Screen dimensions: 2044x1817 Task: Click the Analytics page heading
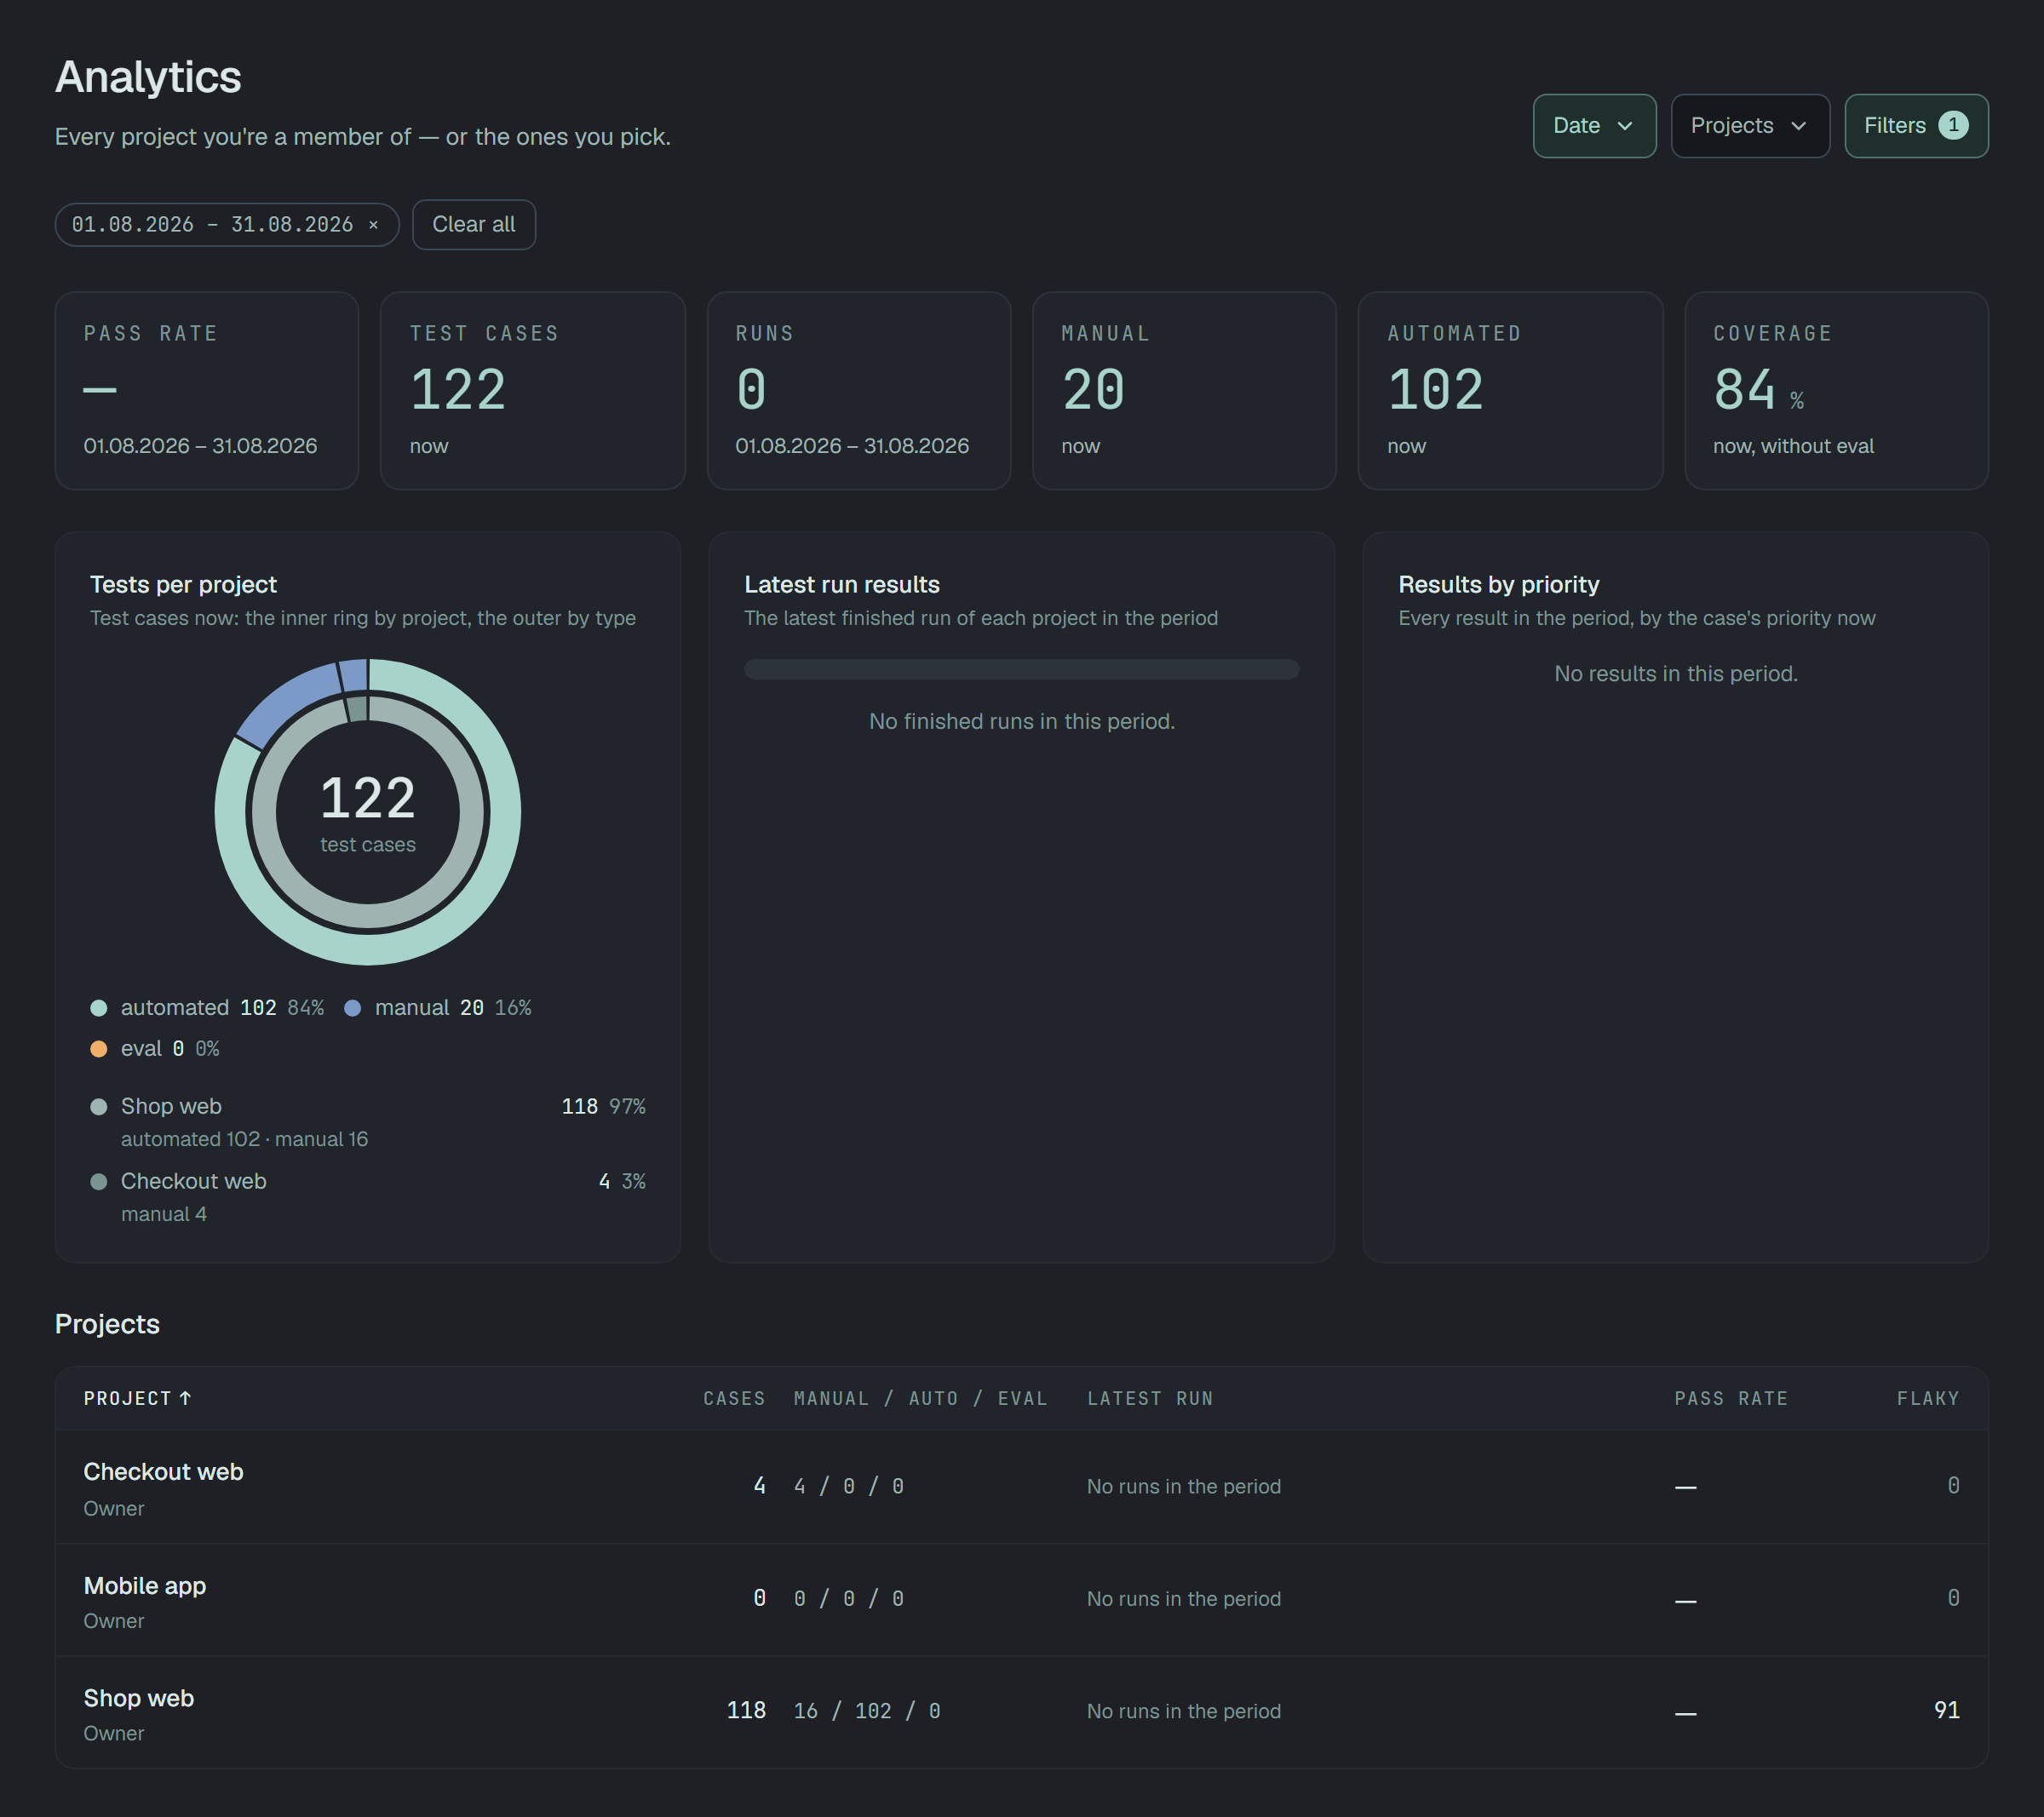click(148, 77)
